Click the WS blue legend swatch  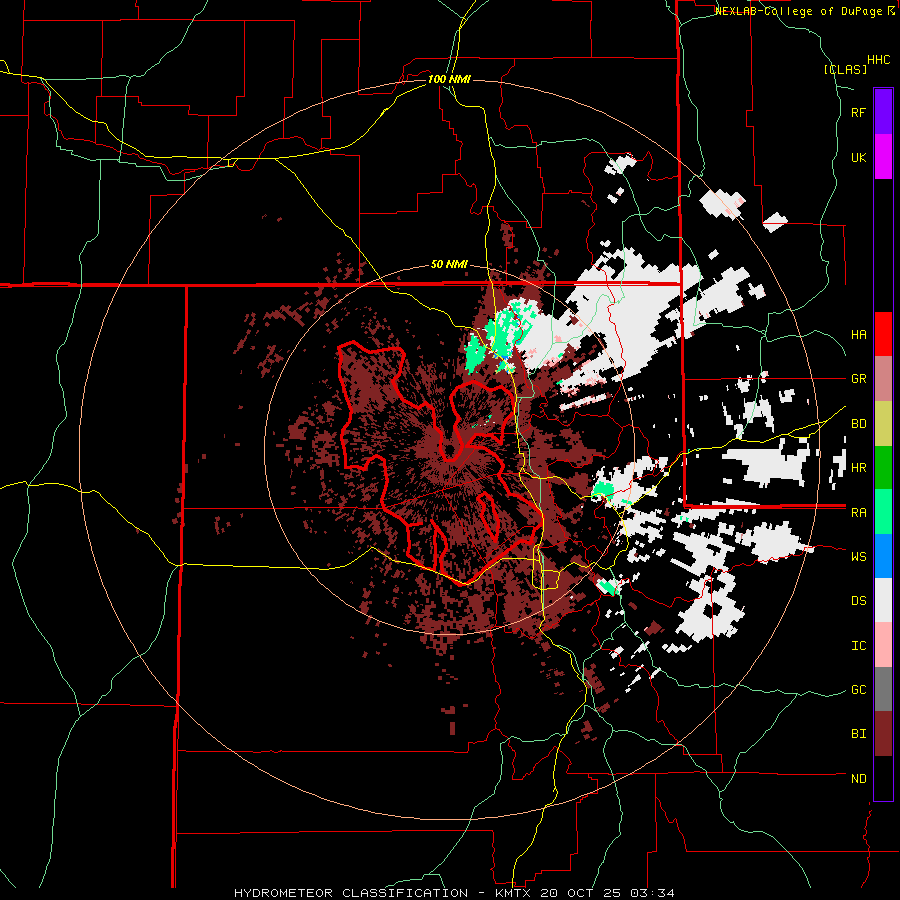(x=883, y=556)
